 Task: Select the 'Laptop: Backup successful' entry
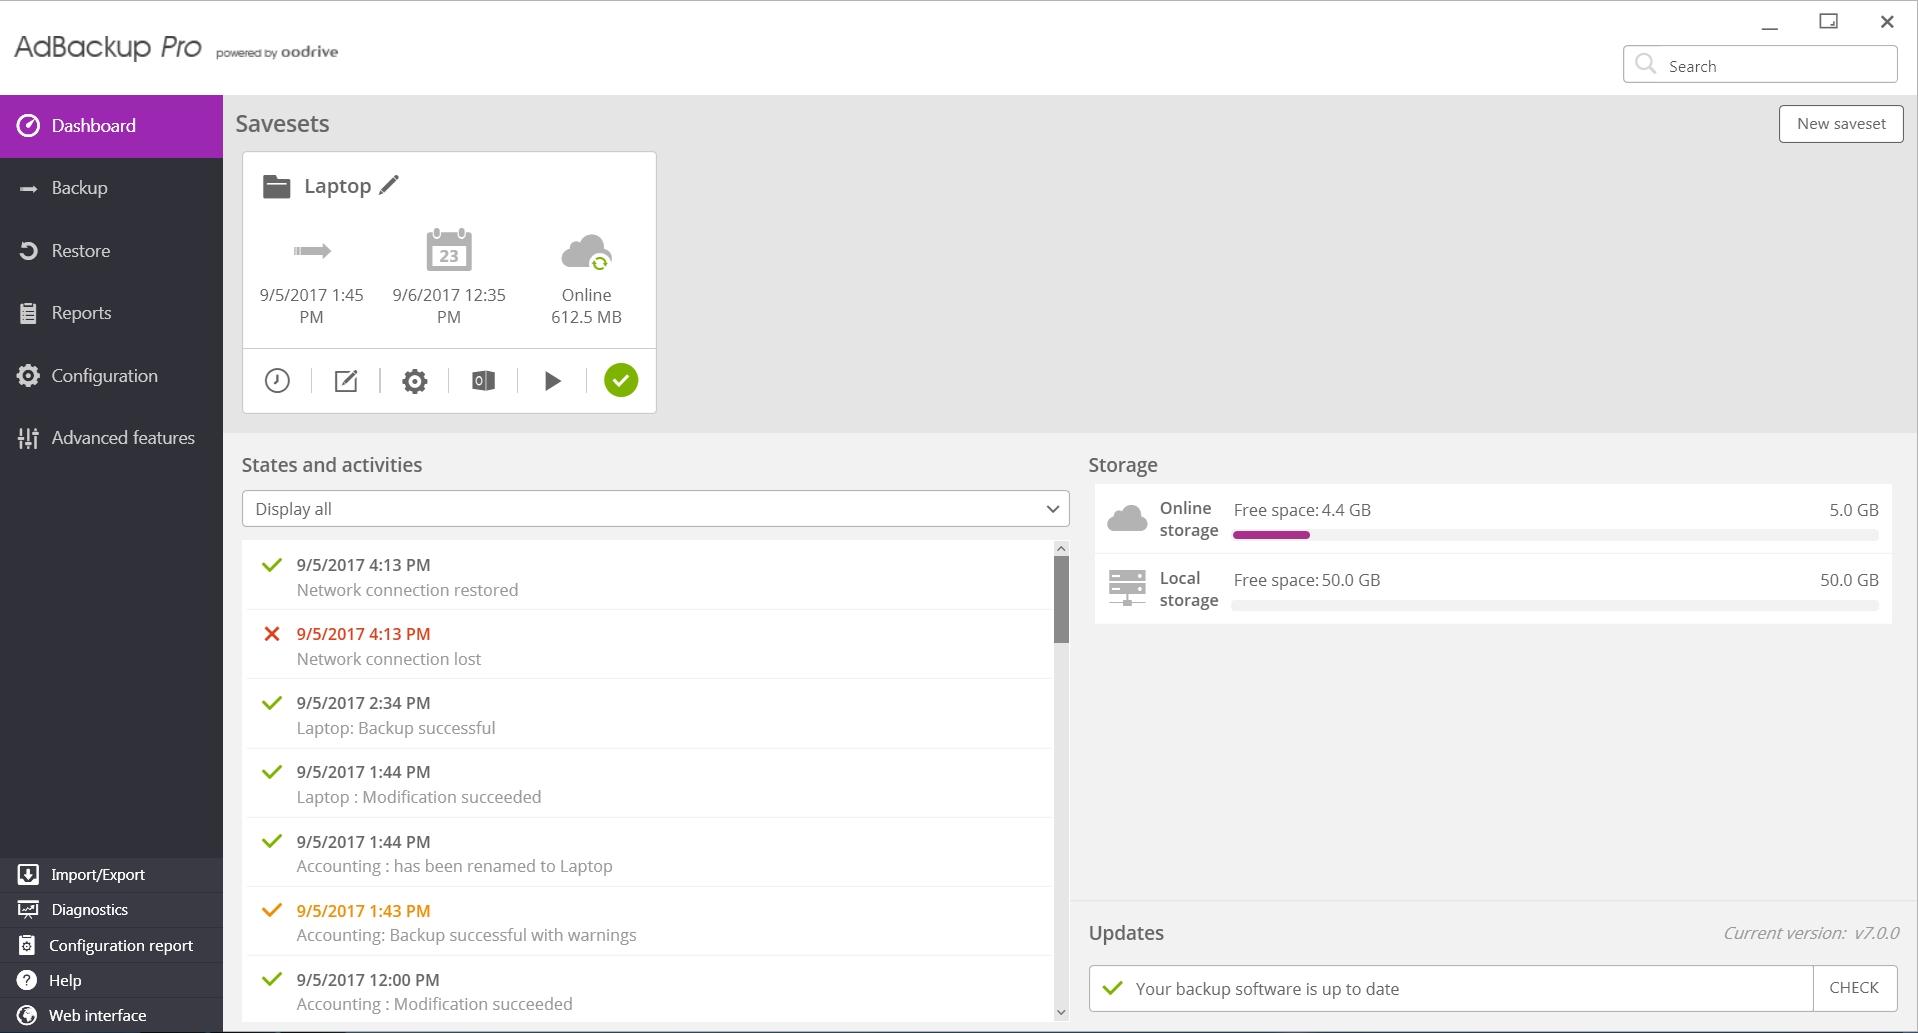[x=649, y=715]
